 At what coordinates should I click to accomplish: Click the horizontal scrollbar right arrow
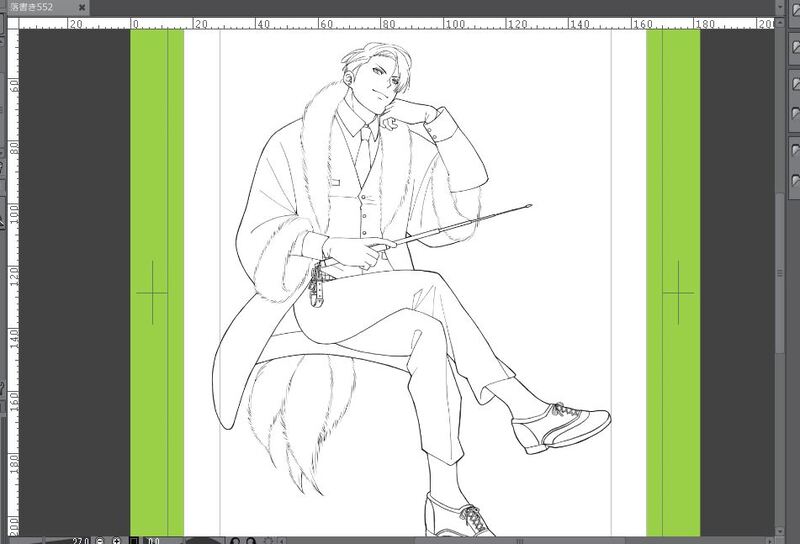pyautogui.click(x=770, y=540)
